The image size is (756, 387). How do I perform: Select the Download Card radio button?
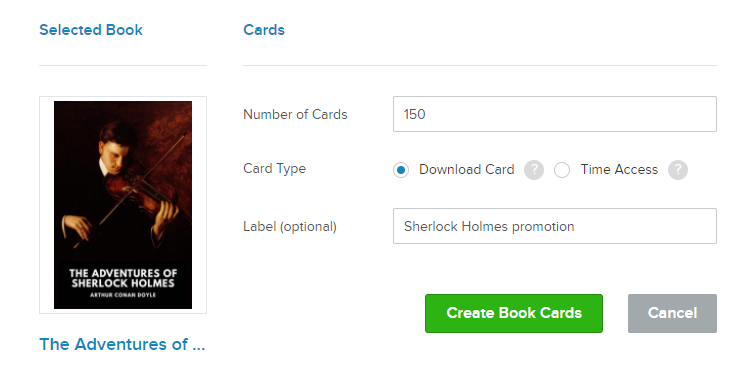click(x=401, y=170)
